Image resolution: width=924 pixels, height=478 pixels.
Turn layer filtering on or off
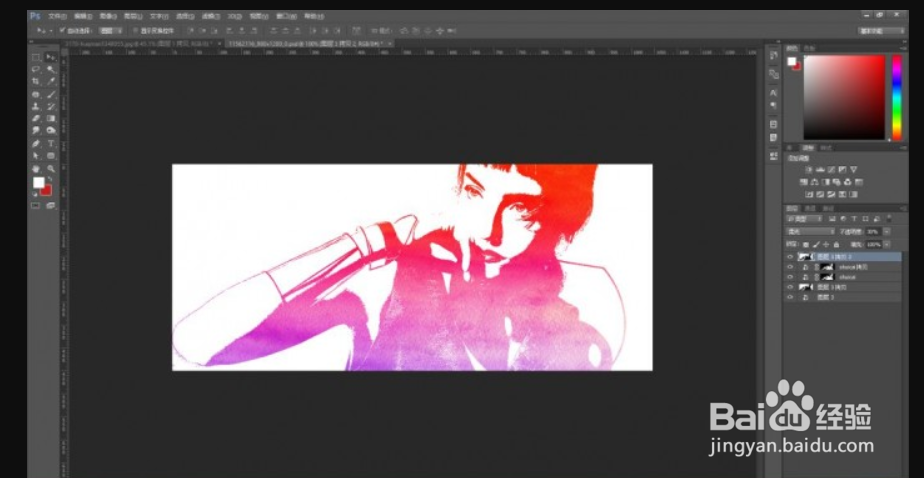[889, 218]
